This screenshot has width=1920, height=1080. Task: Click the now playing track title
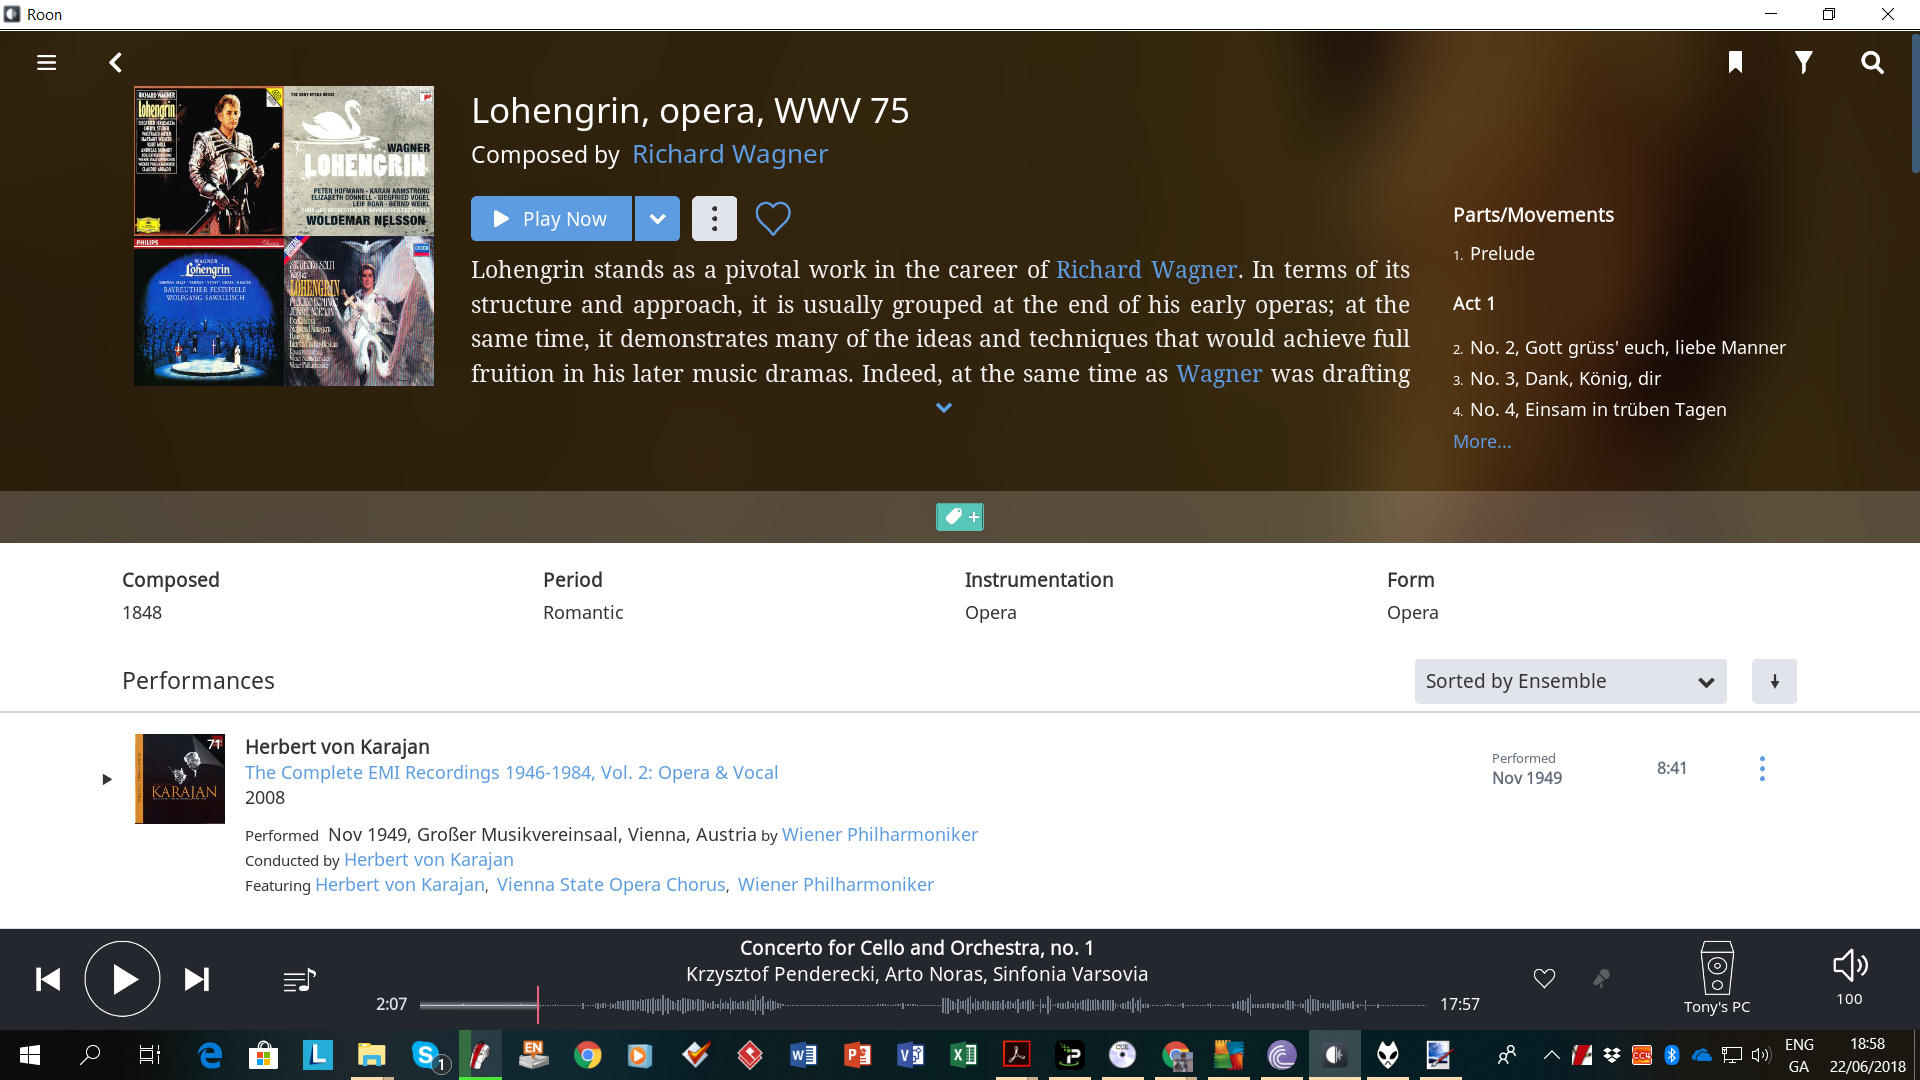[x=917, y=948]
